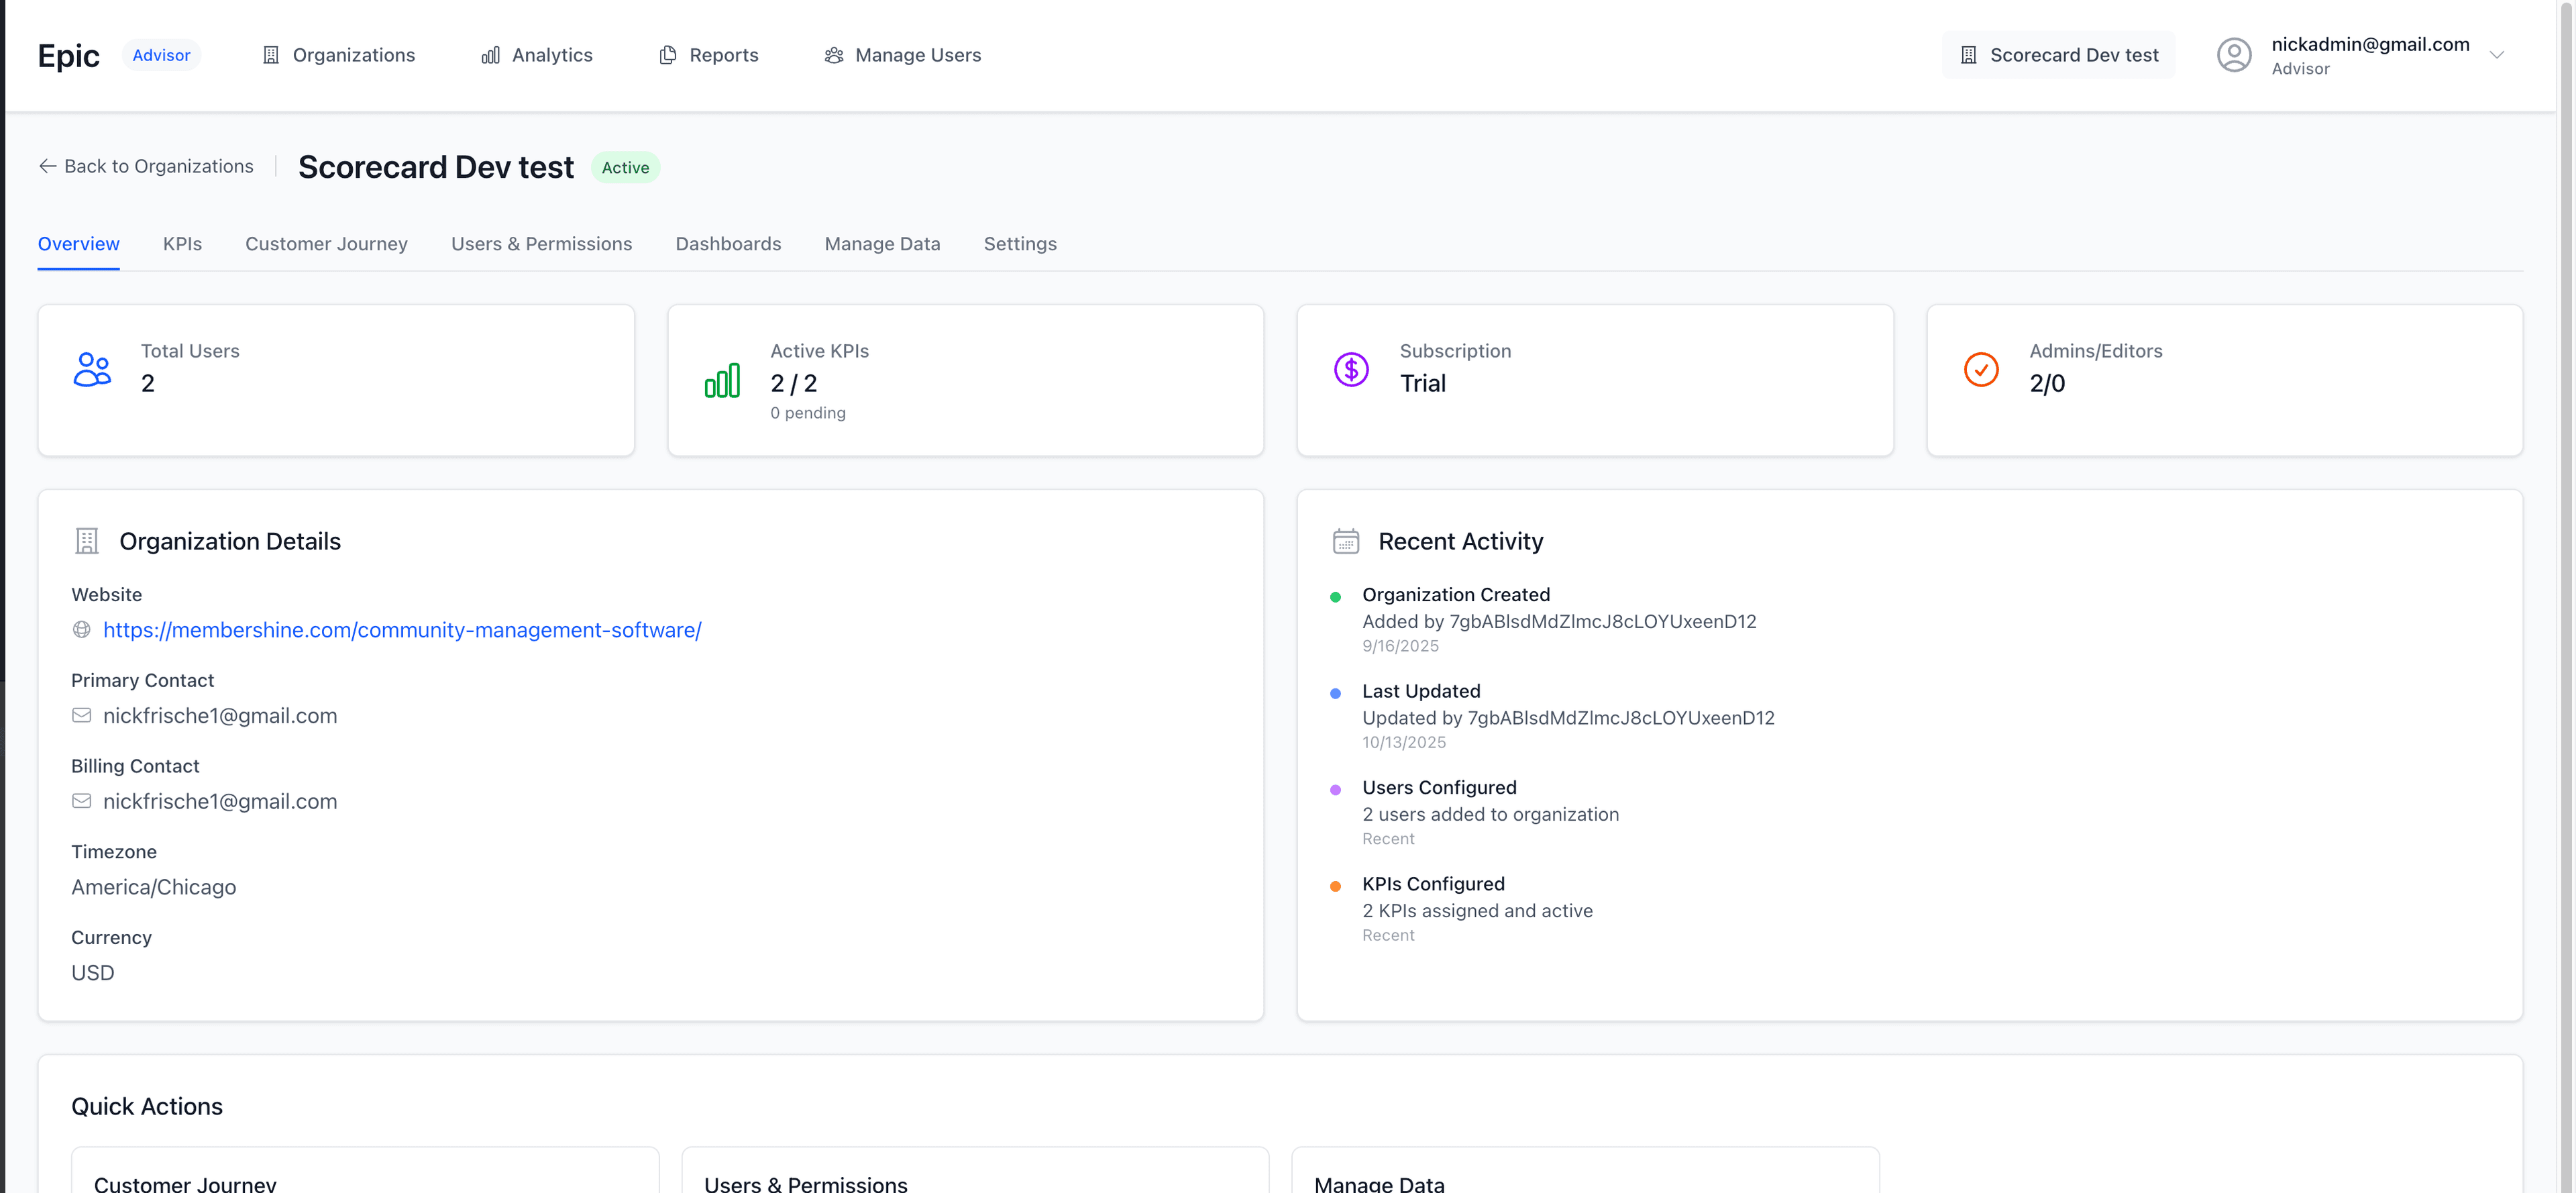Image resolution: width=2576 pixels, height=1193 pixels.
Task: Select the Analytics bar chart icon
Action: click(x=490, y=55)
